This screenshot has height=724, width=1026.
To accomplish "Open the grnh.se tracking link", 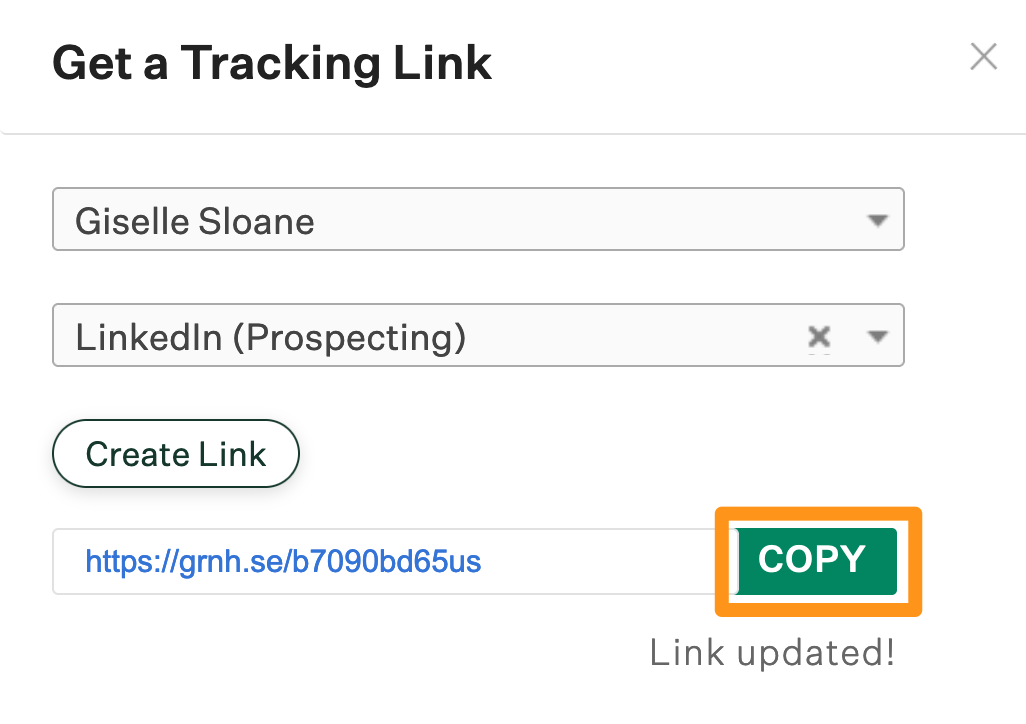I will (283, 561).
